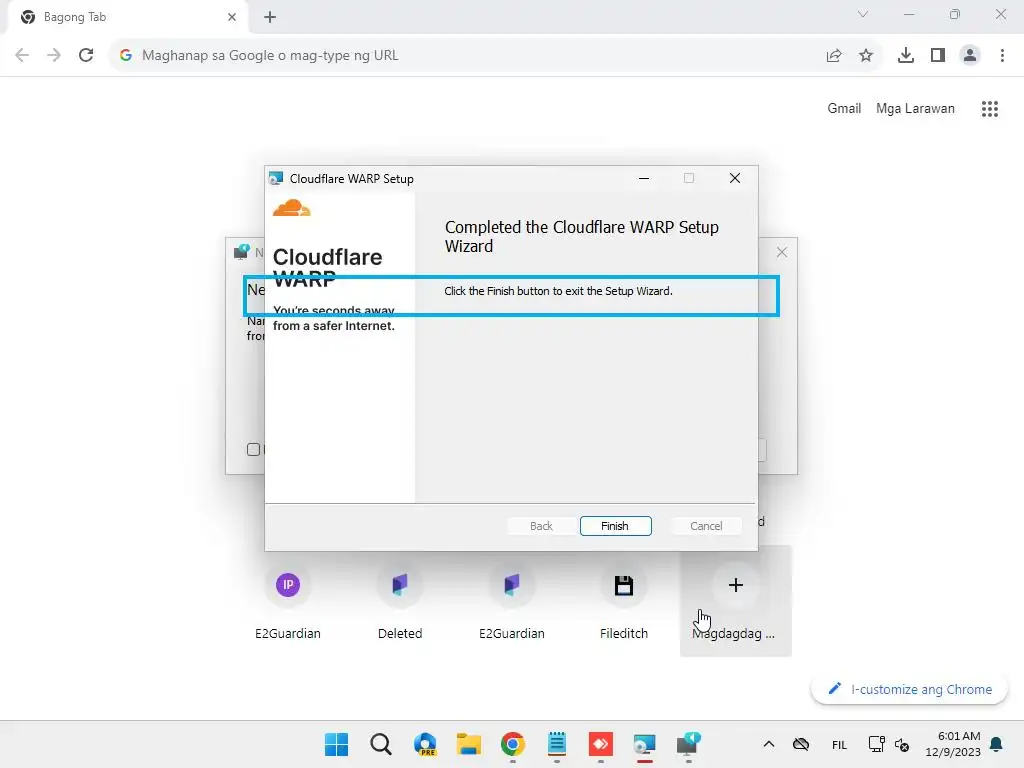Open the tab search chevron
1024x768 pixels.
click(863, 14)
